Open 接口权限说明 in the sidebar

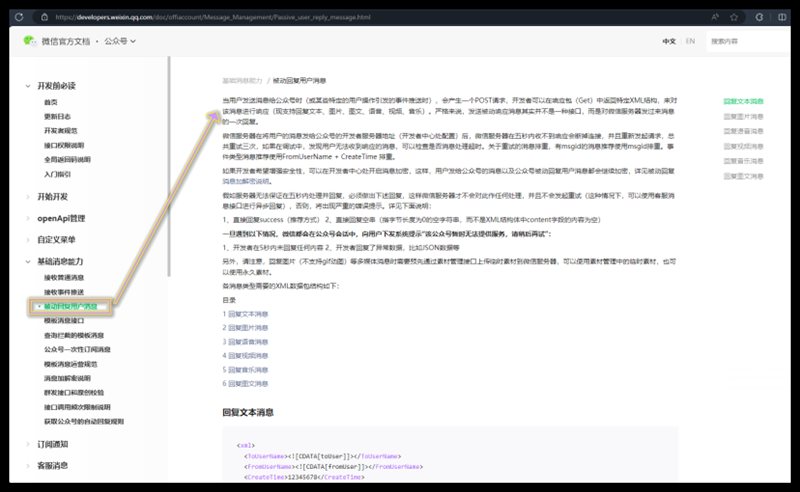64,145
